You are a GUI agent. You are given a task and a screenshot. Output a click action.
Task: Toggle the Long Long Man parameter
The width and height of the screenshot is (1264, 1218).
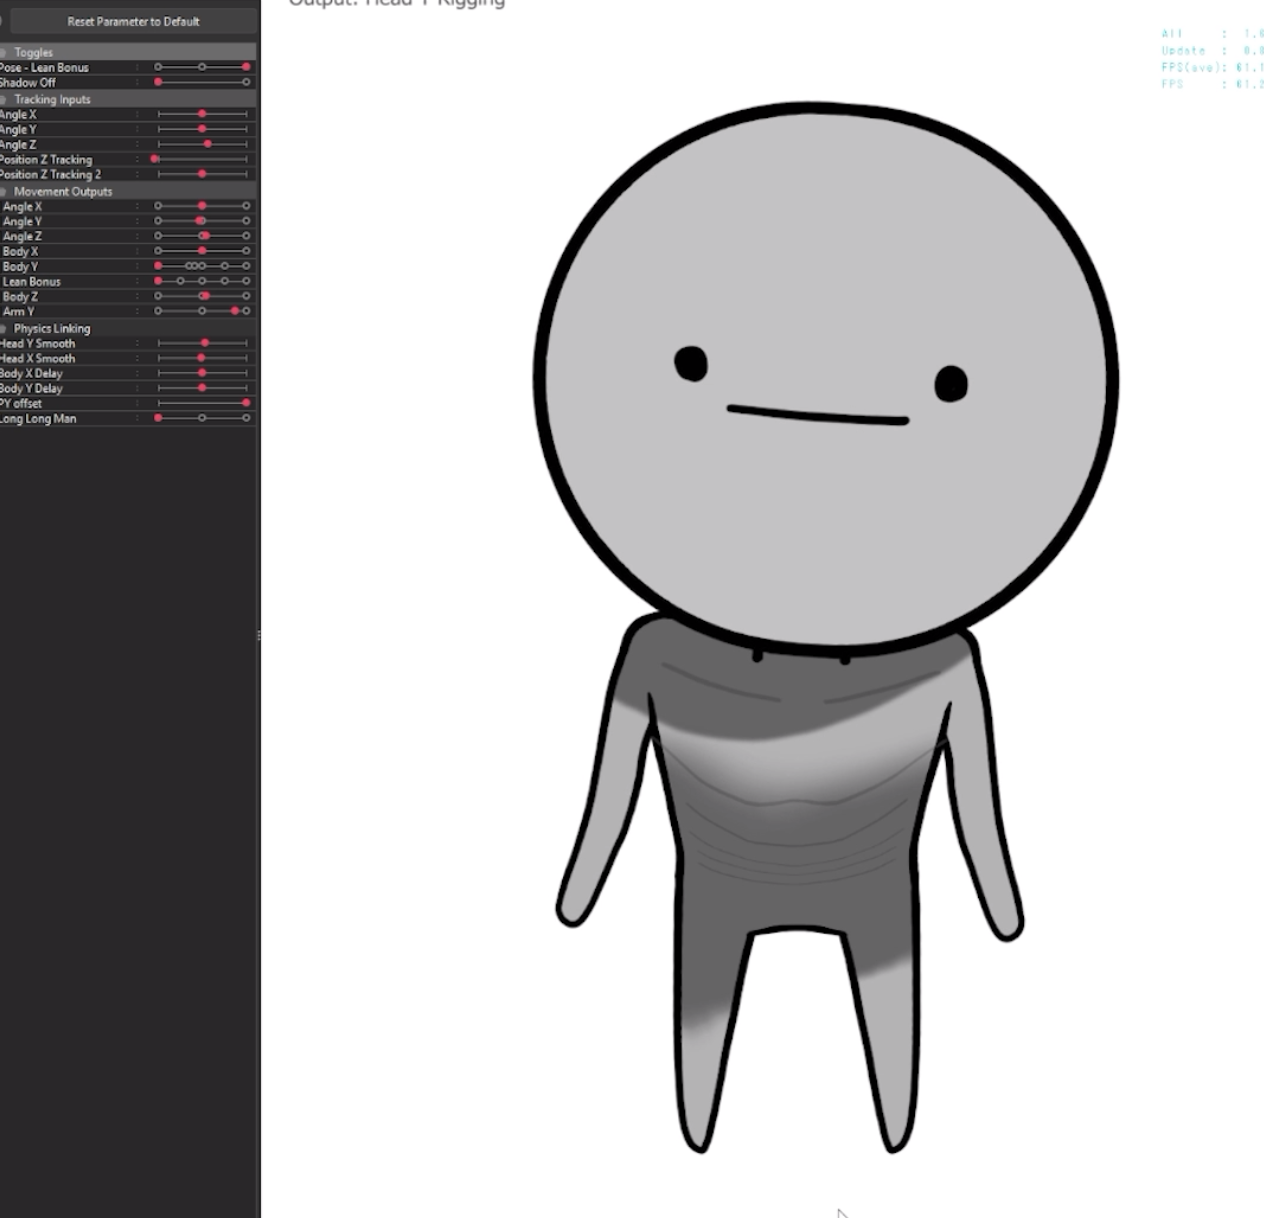[157, 418]
